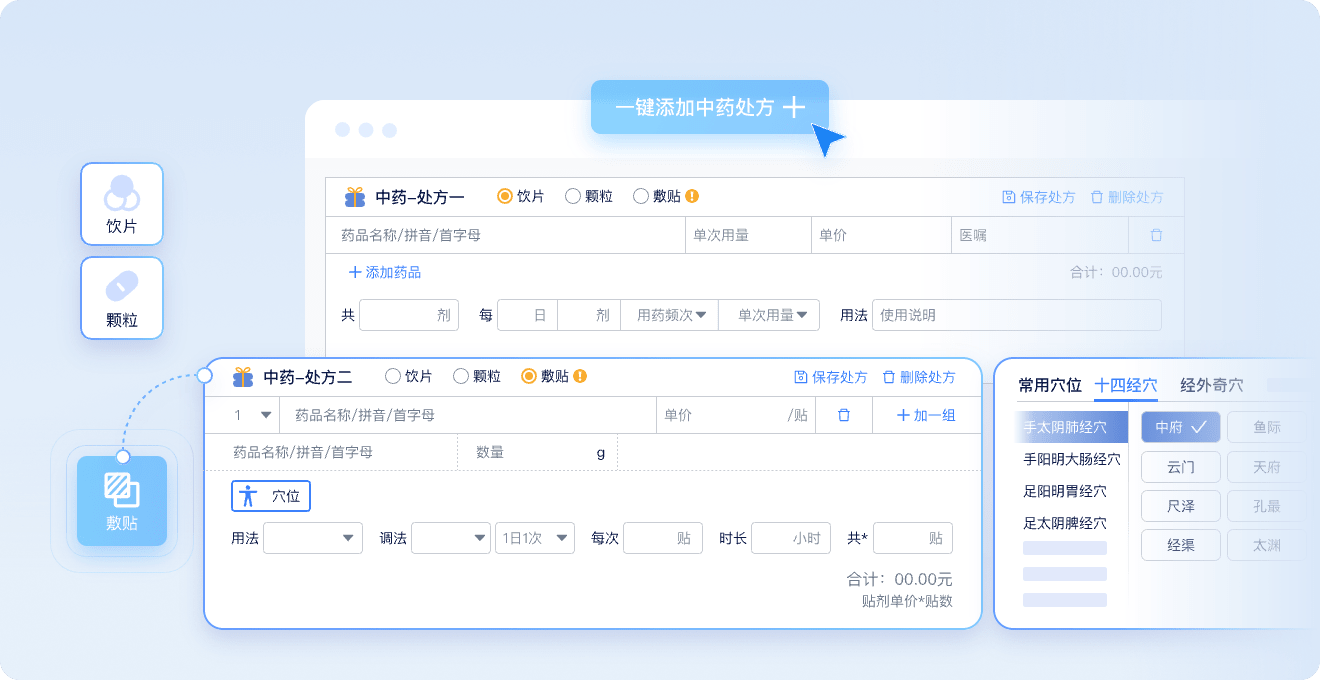This screenshot has width=1320, height=680.
Task: Click trash icon in 处方一 table header
Action: point(1156,236)
